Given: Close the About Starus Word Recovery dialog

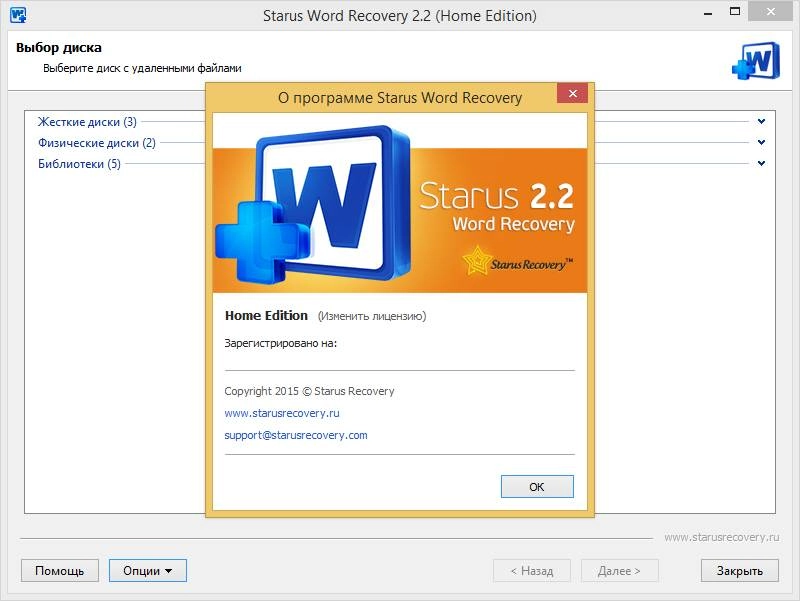Looking at the screenshot, I should [x=572, y=93].
